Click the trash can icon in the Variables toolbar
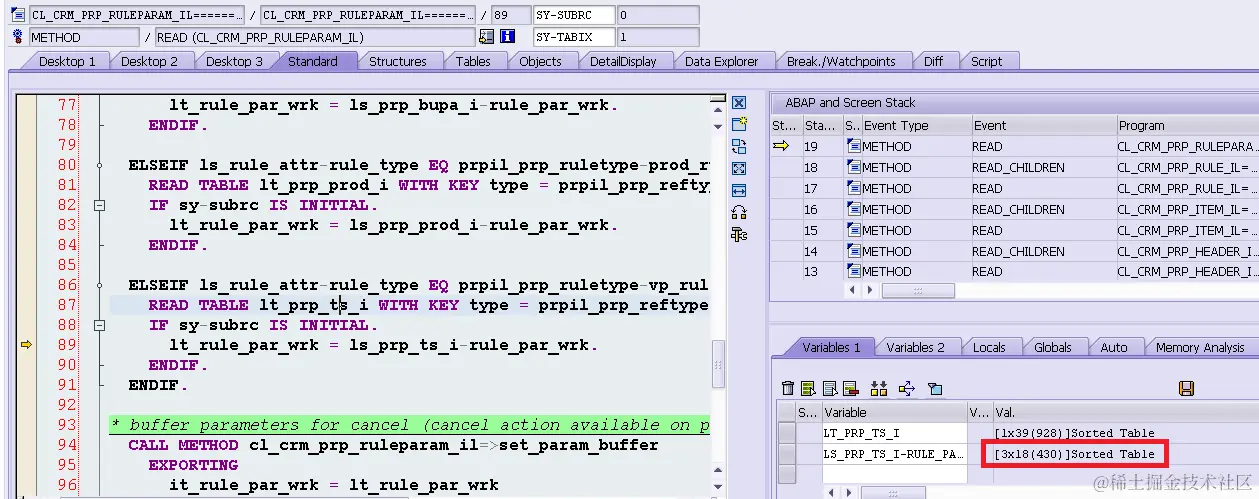Screen dimensions: 1259x499 coord(788,388)
